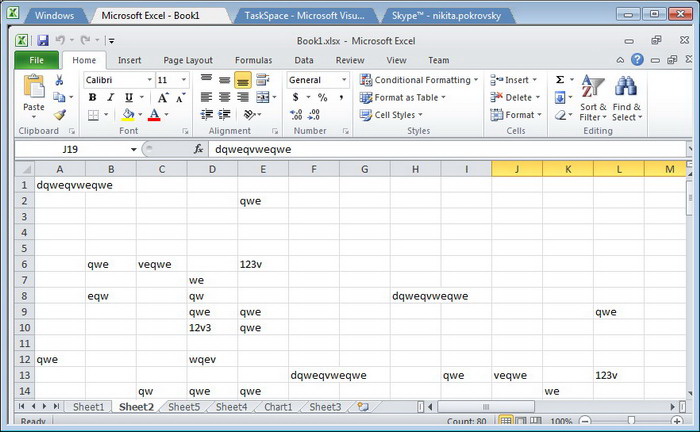Screen dimensions: 700x432
Task: Toggle Center alignment
Action: click(x=225, y=97)
